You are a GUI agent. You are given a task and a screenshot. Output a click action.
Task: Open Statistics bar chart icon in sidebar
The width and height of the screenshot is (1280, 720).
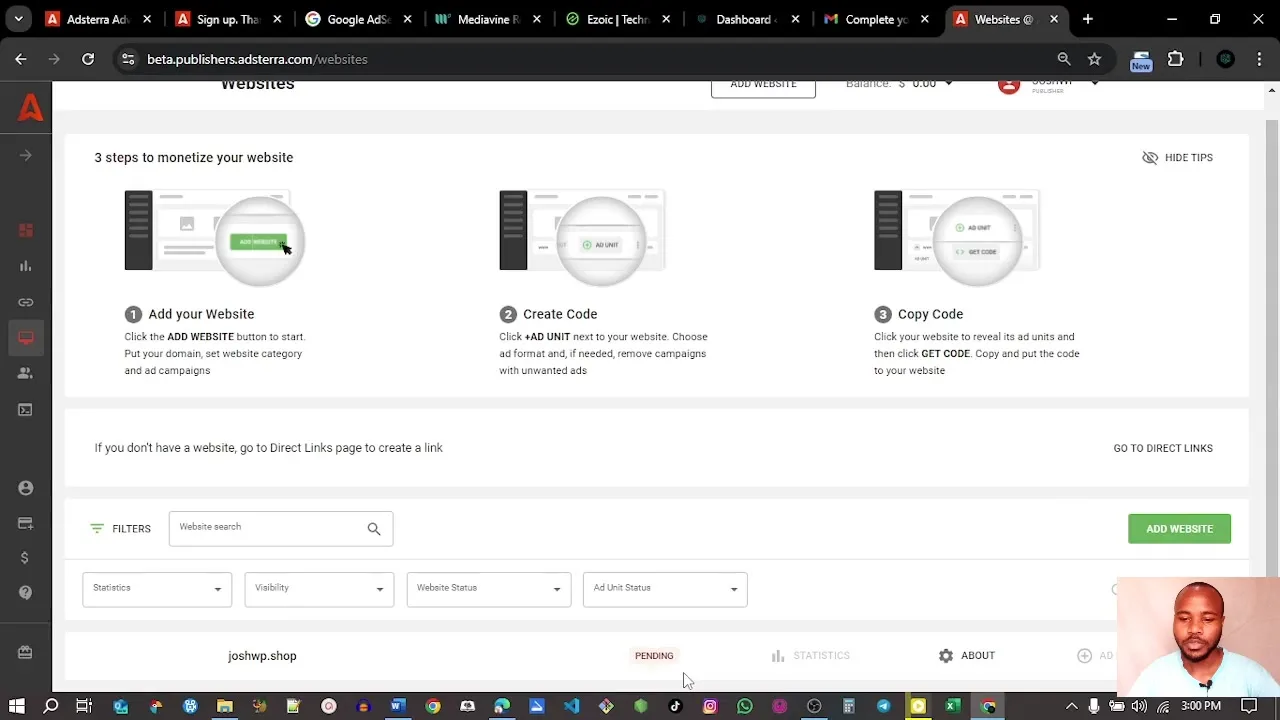(26, 266)
